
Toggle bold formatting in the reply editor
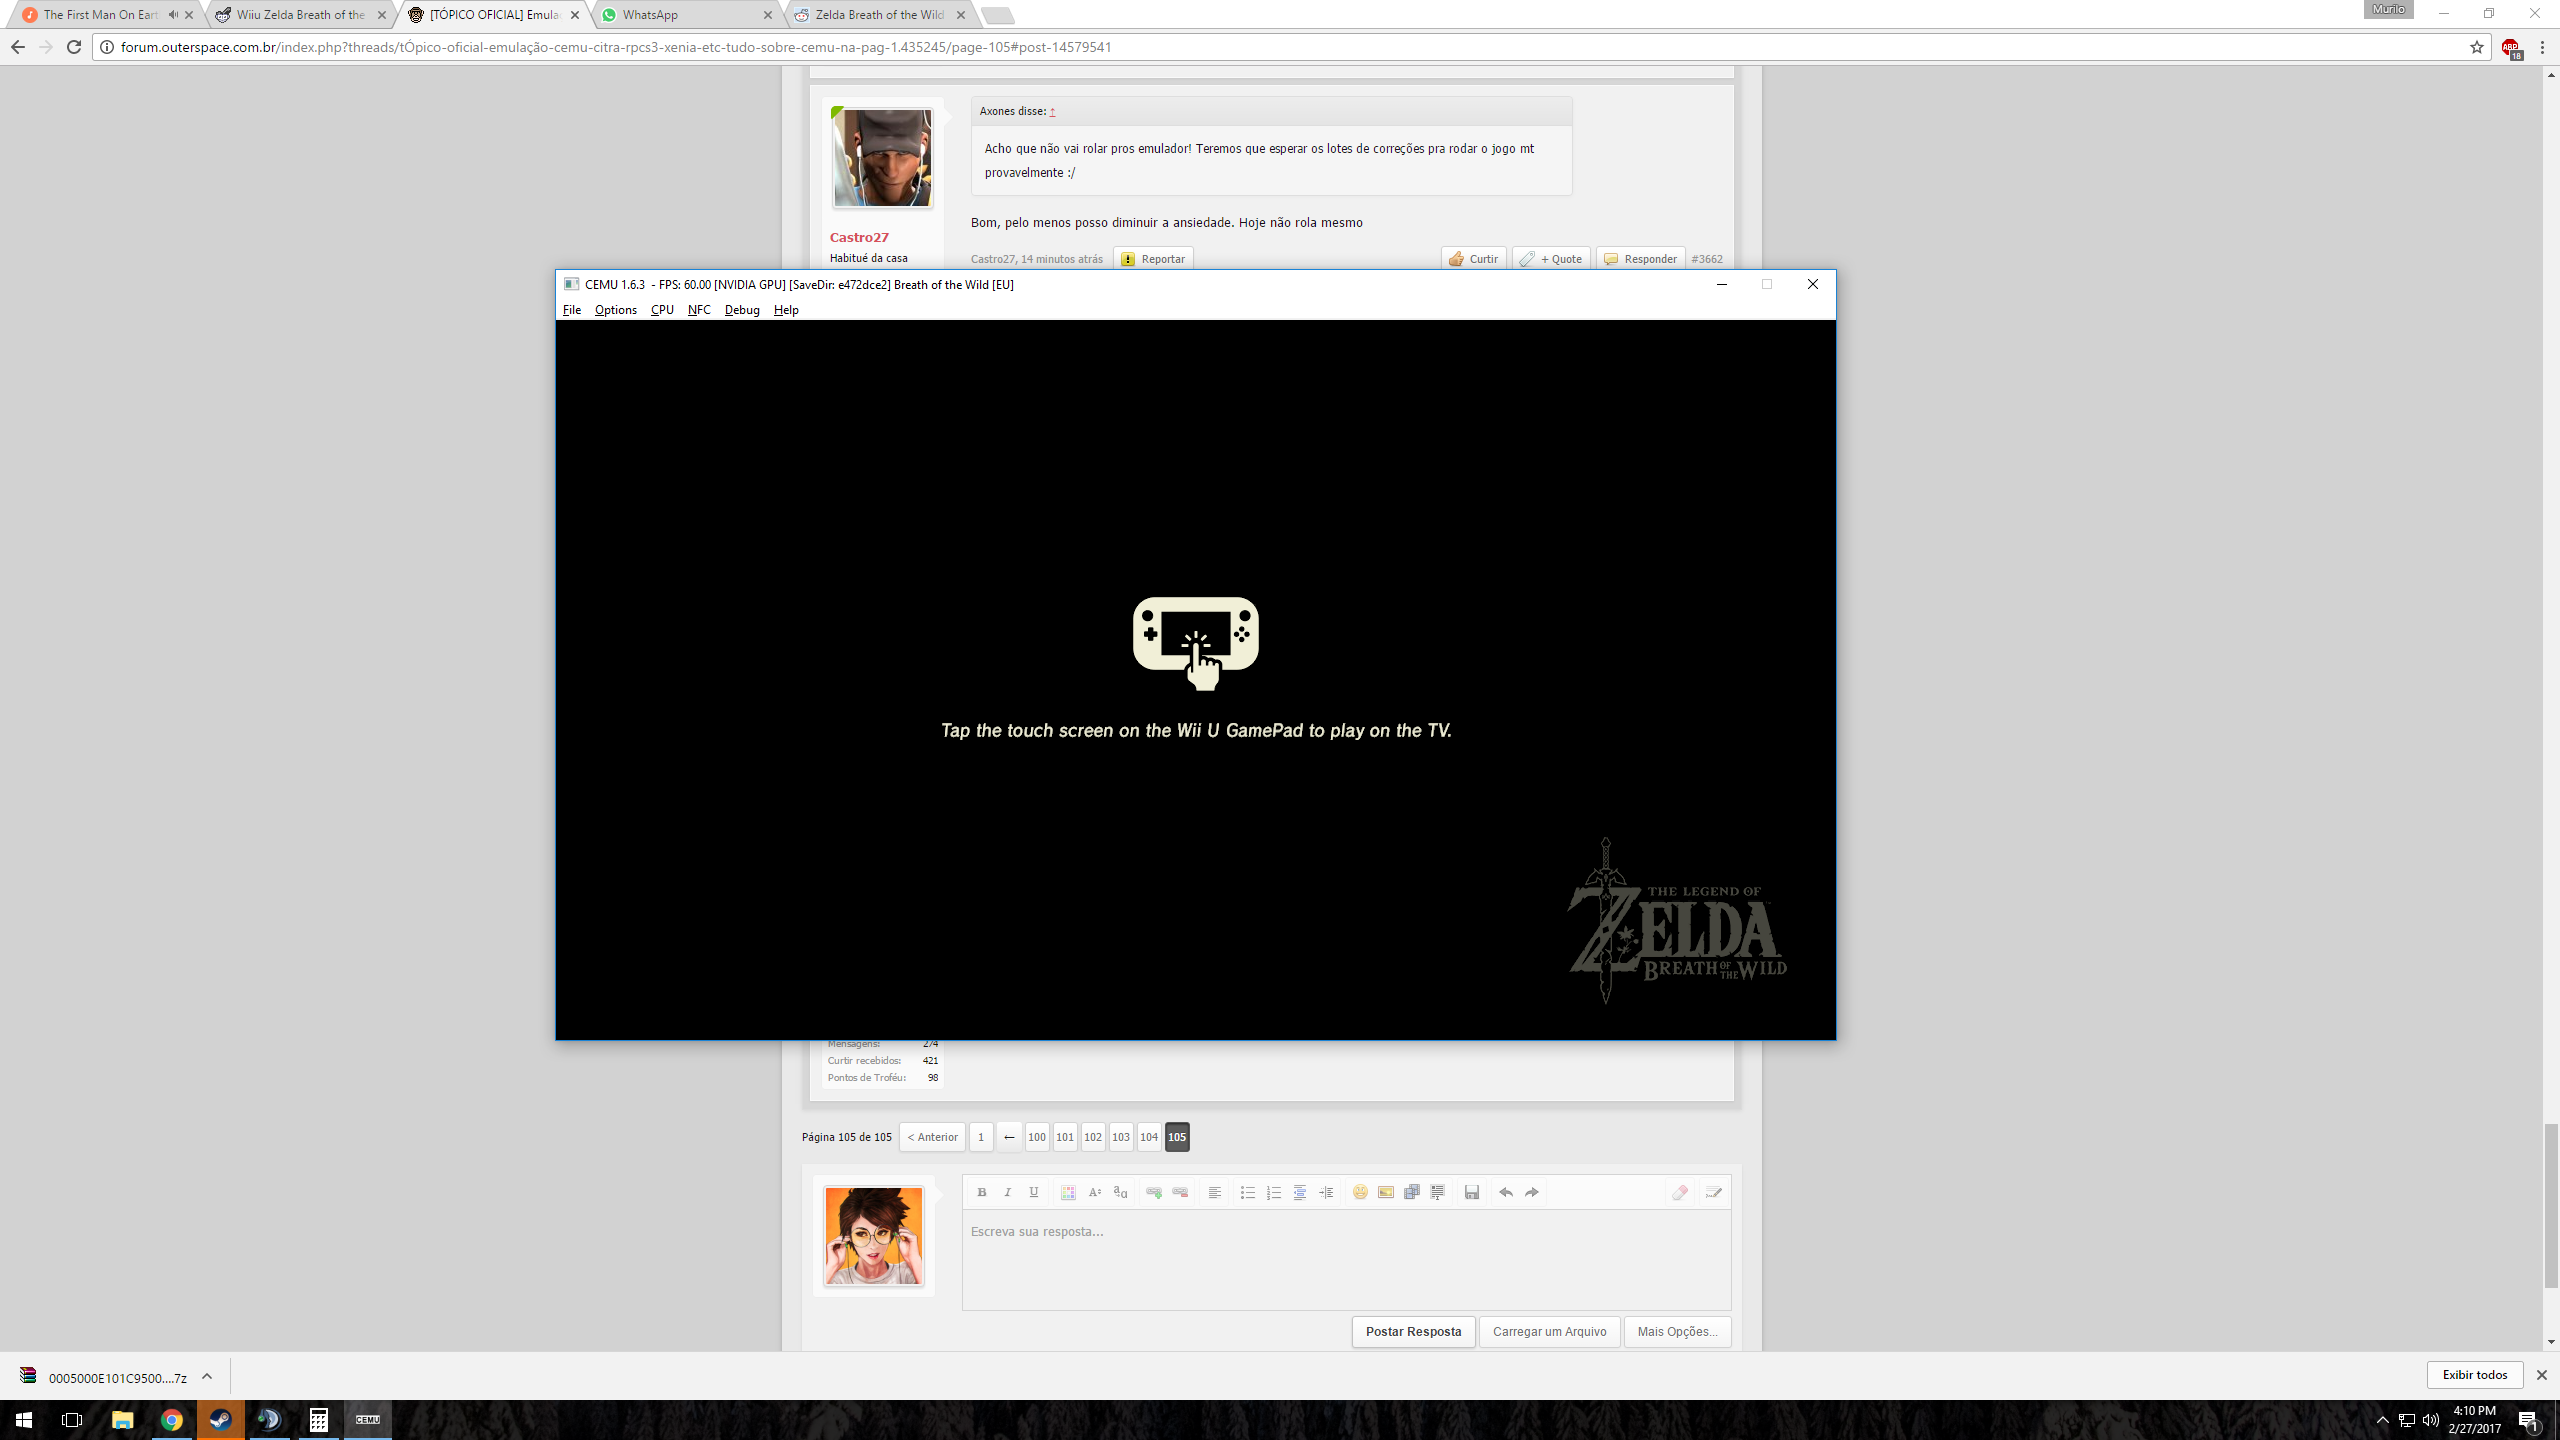(x=981, y=1192)
